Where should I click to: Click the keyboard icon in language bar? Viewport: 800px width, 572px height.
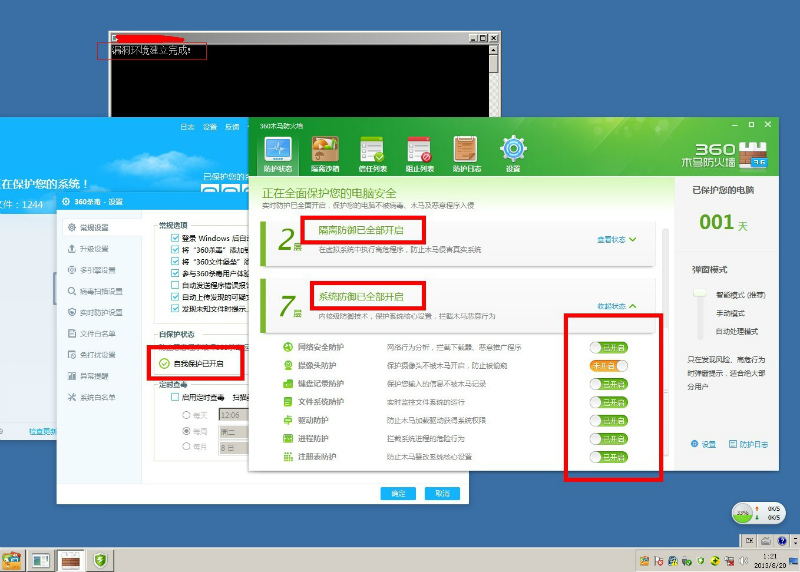click(x=766, y=540)
